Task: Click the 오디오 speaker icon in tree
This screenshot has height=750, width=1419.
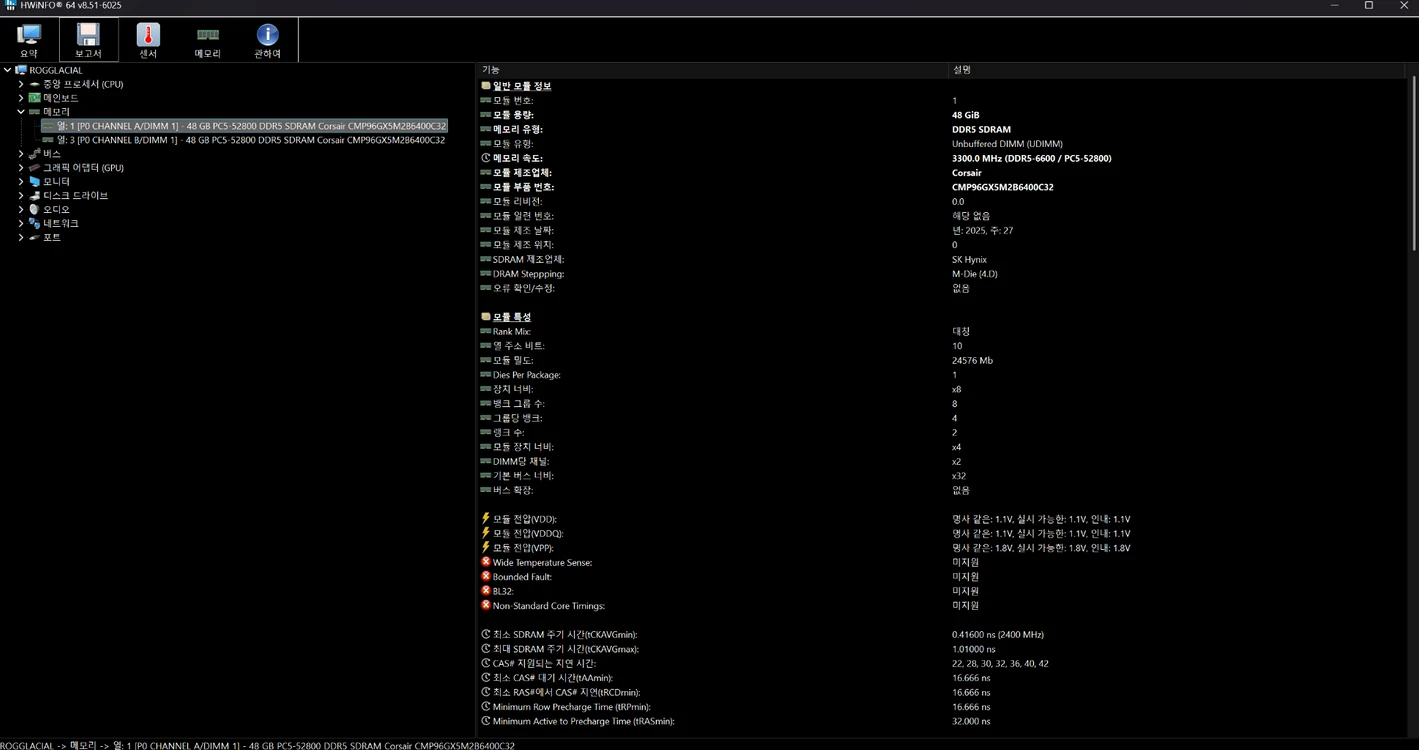Action: (x=35, y=210)
